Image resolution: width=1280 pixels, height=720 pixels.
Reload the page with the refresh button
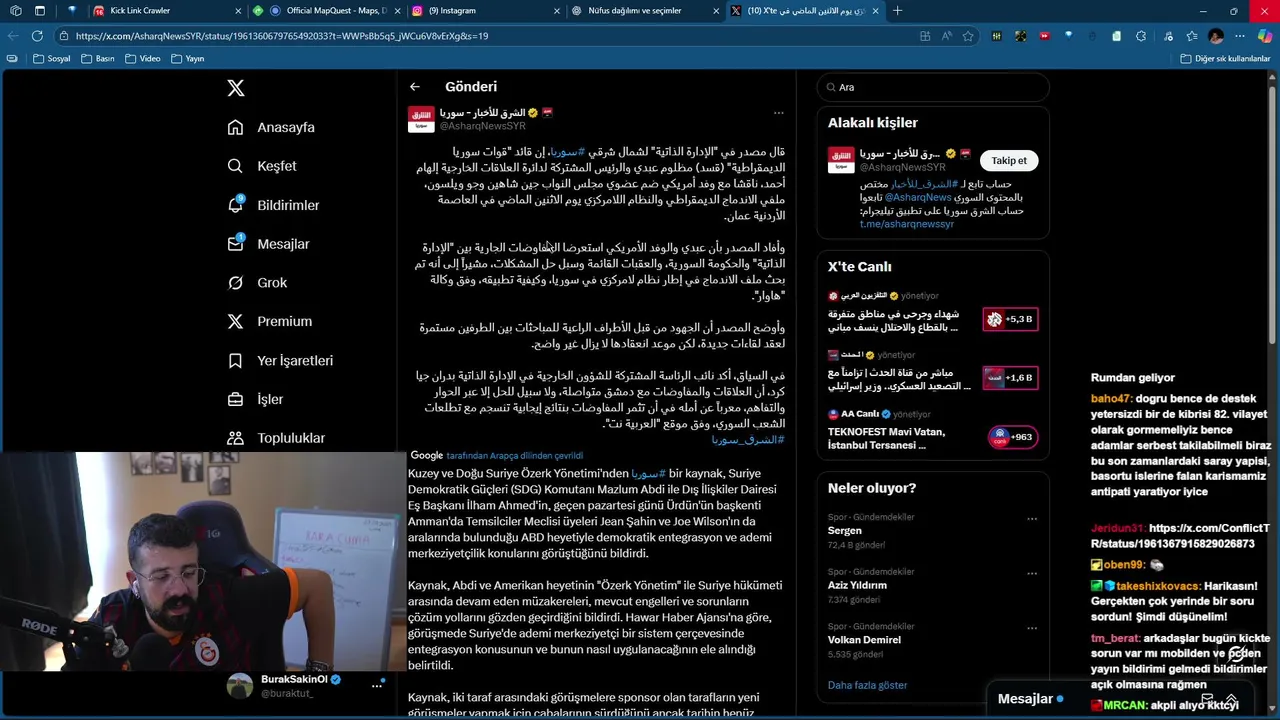coord(37,36)
